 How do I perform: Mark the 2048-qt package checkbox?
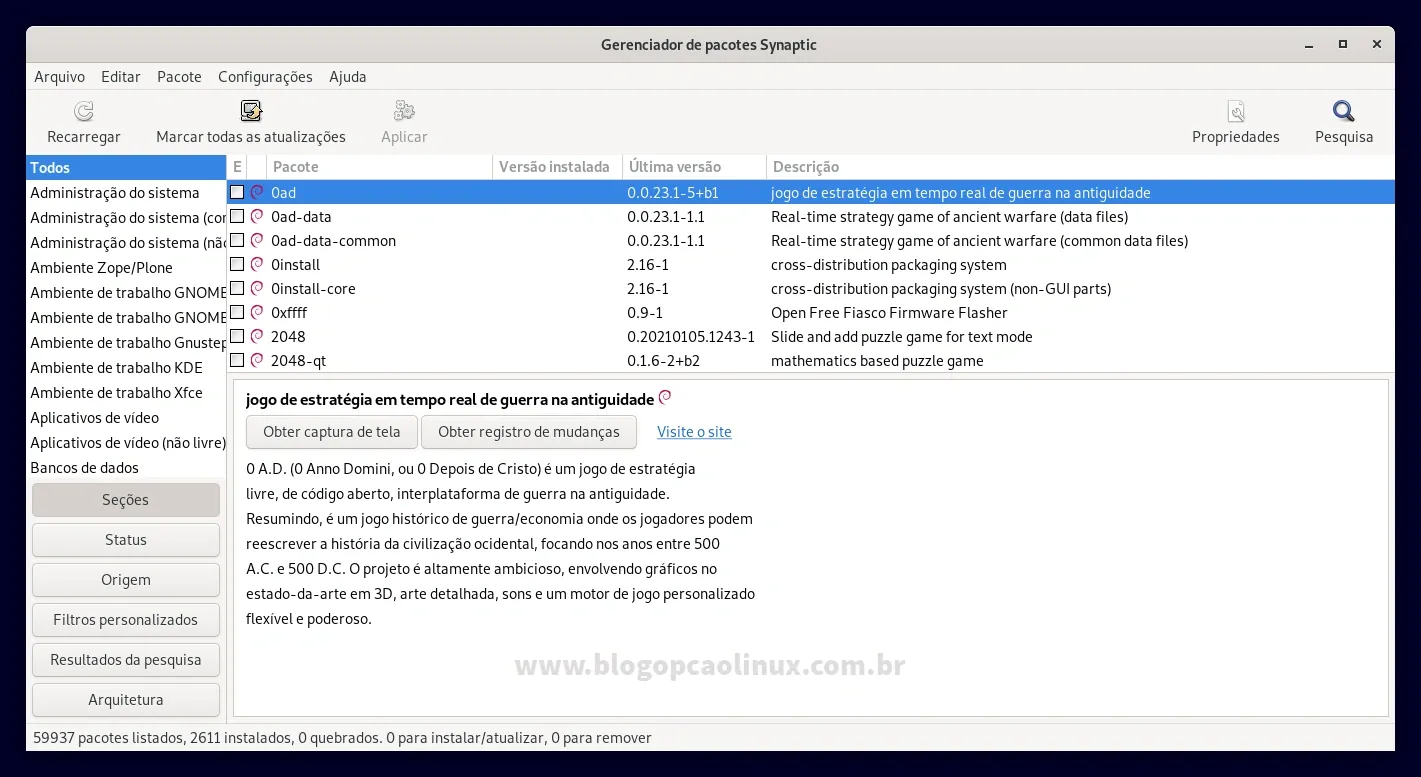[237, 360]
